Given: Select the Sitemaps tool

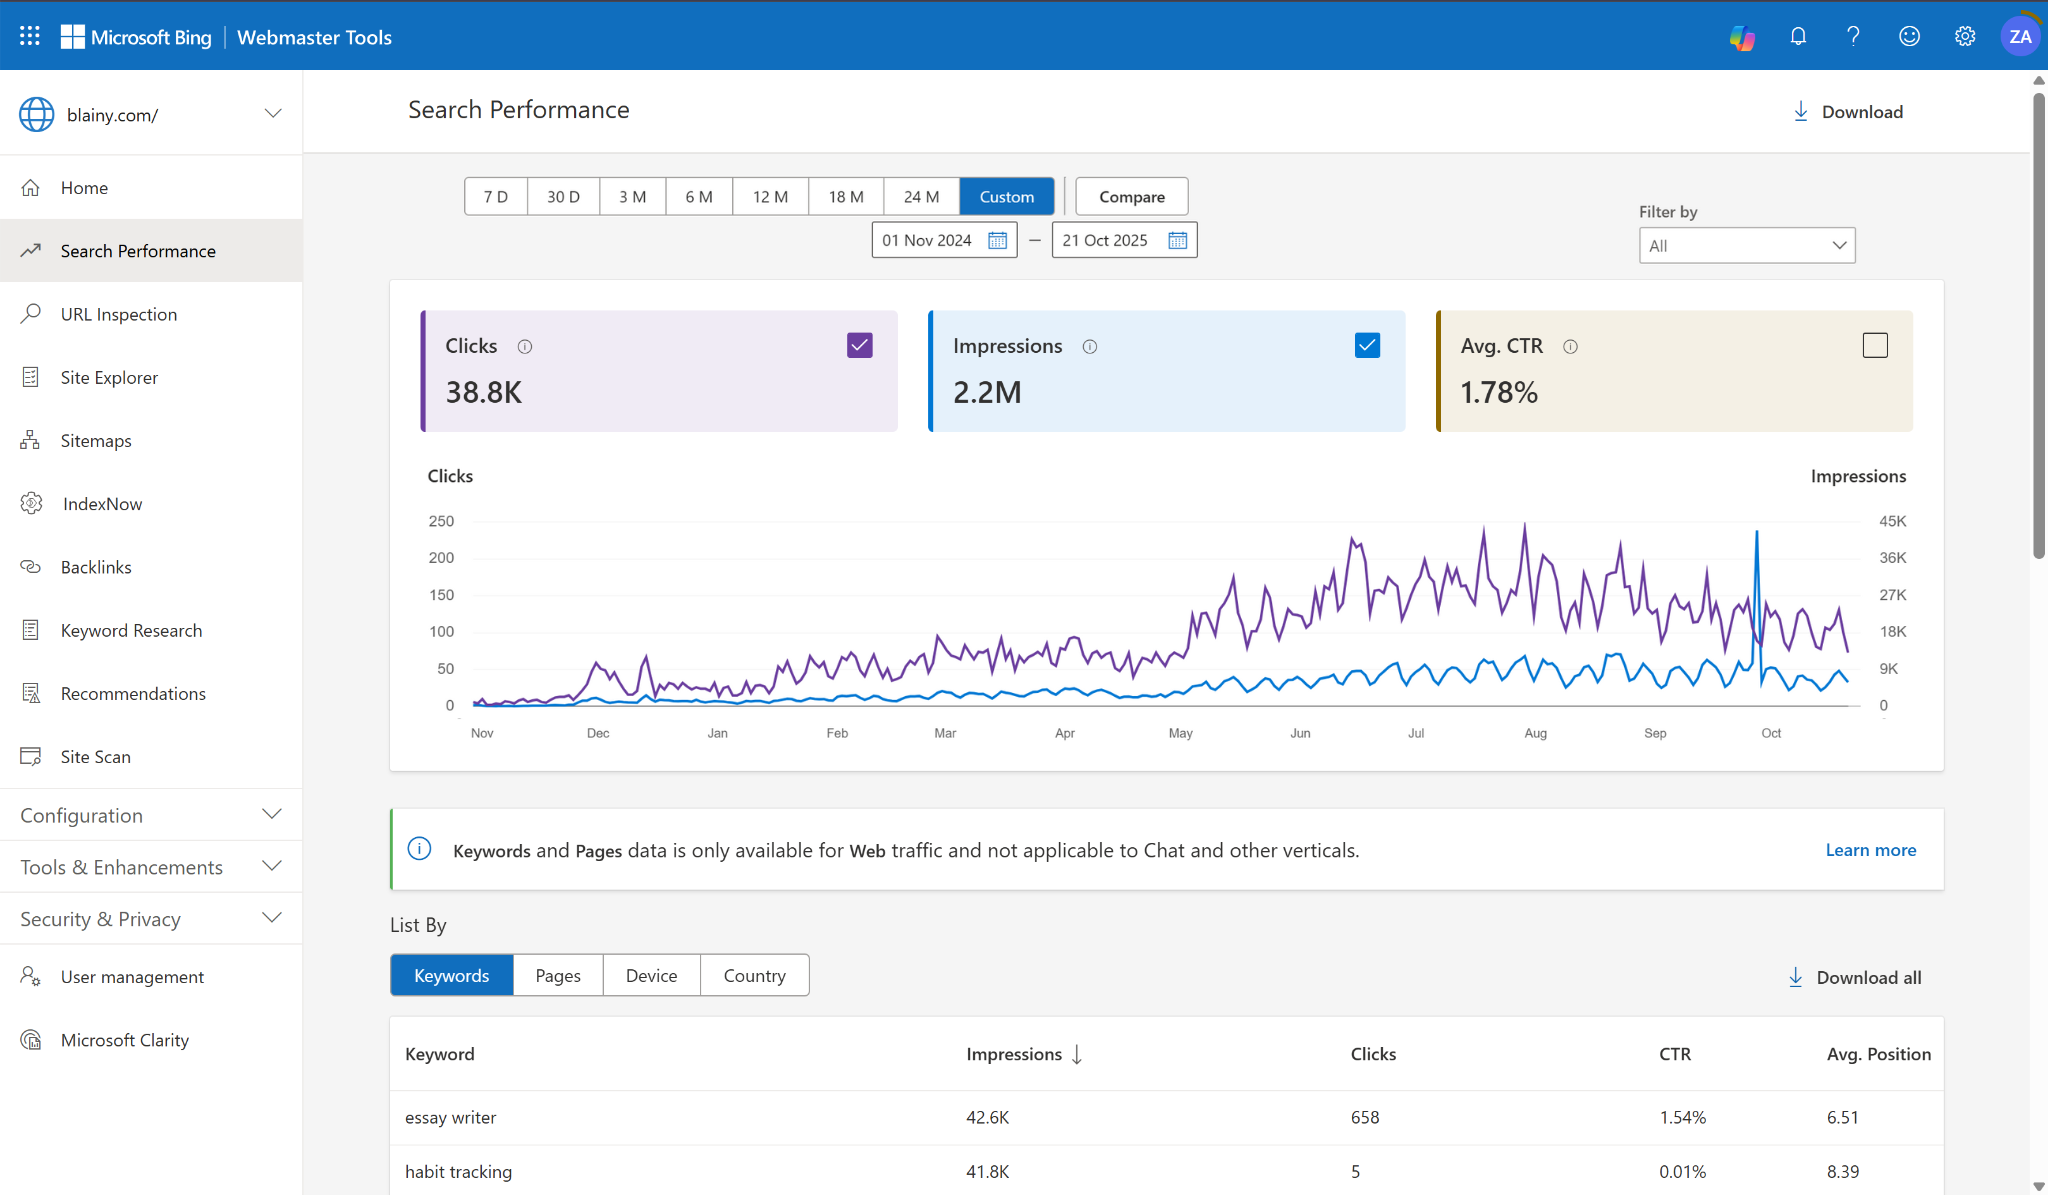Looking at the screenshot, I should pyautogui.click(x=96, y=440).
